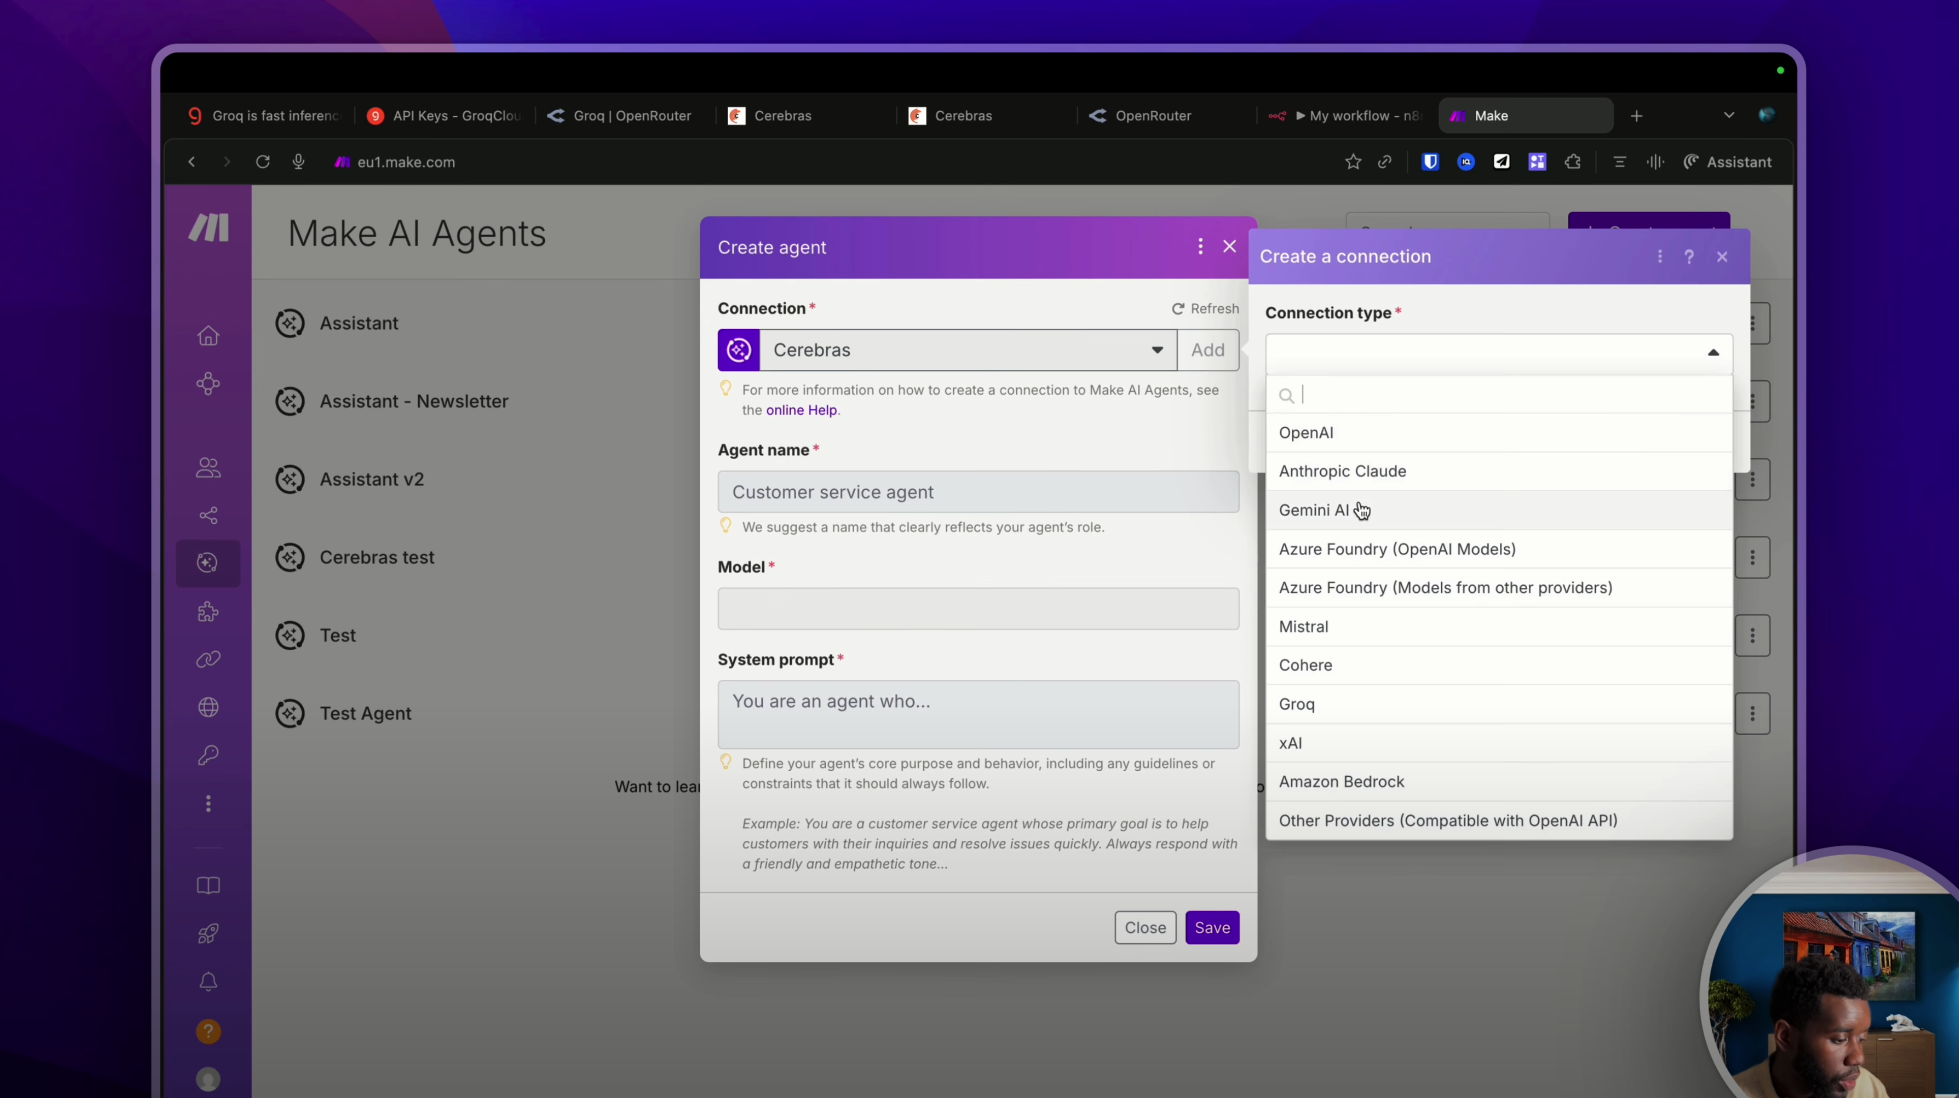The width and height of the screenshot is (1959, 1098).
Task: Open a new browser tab
Action: 1636,116
